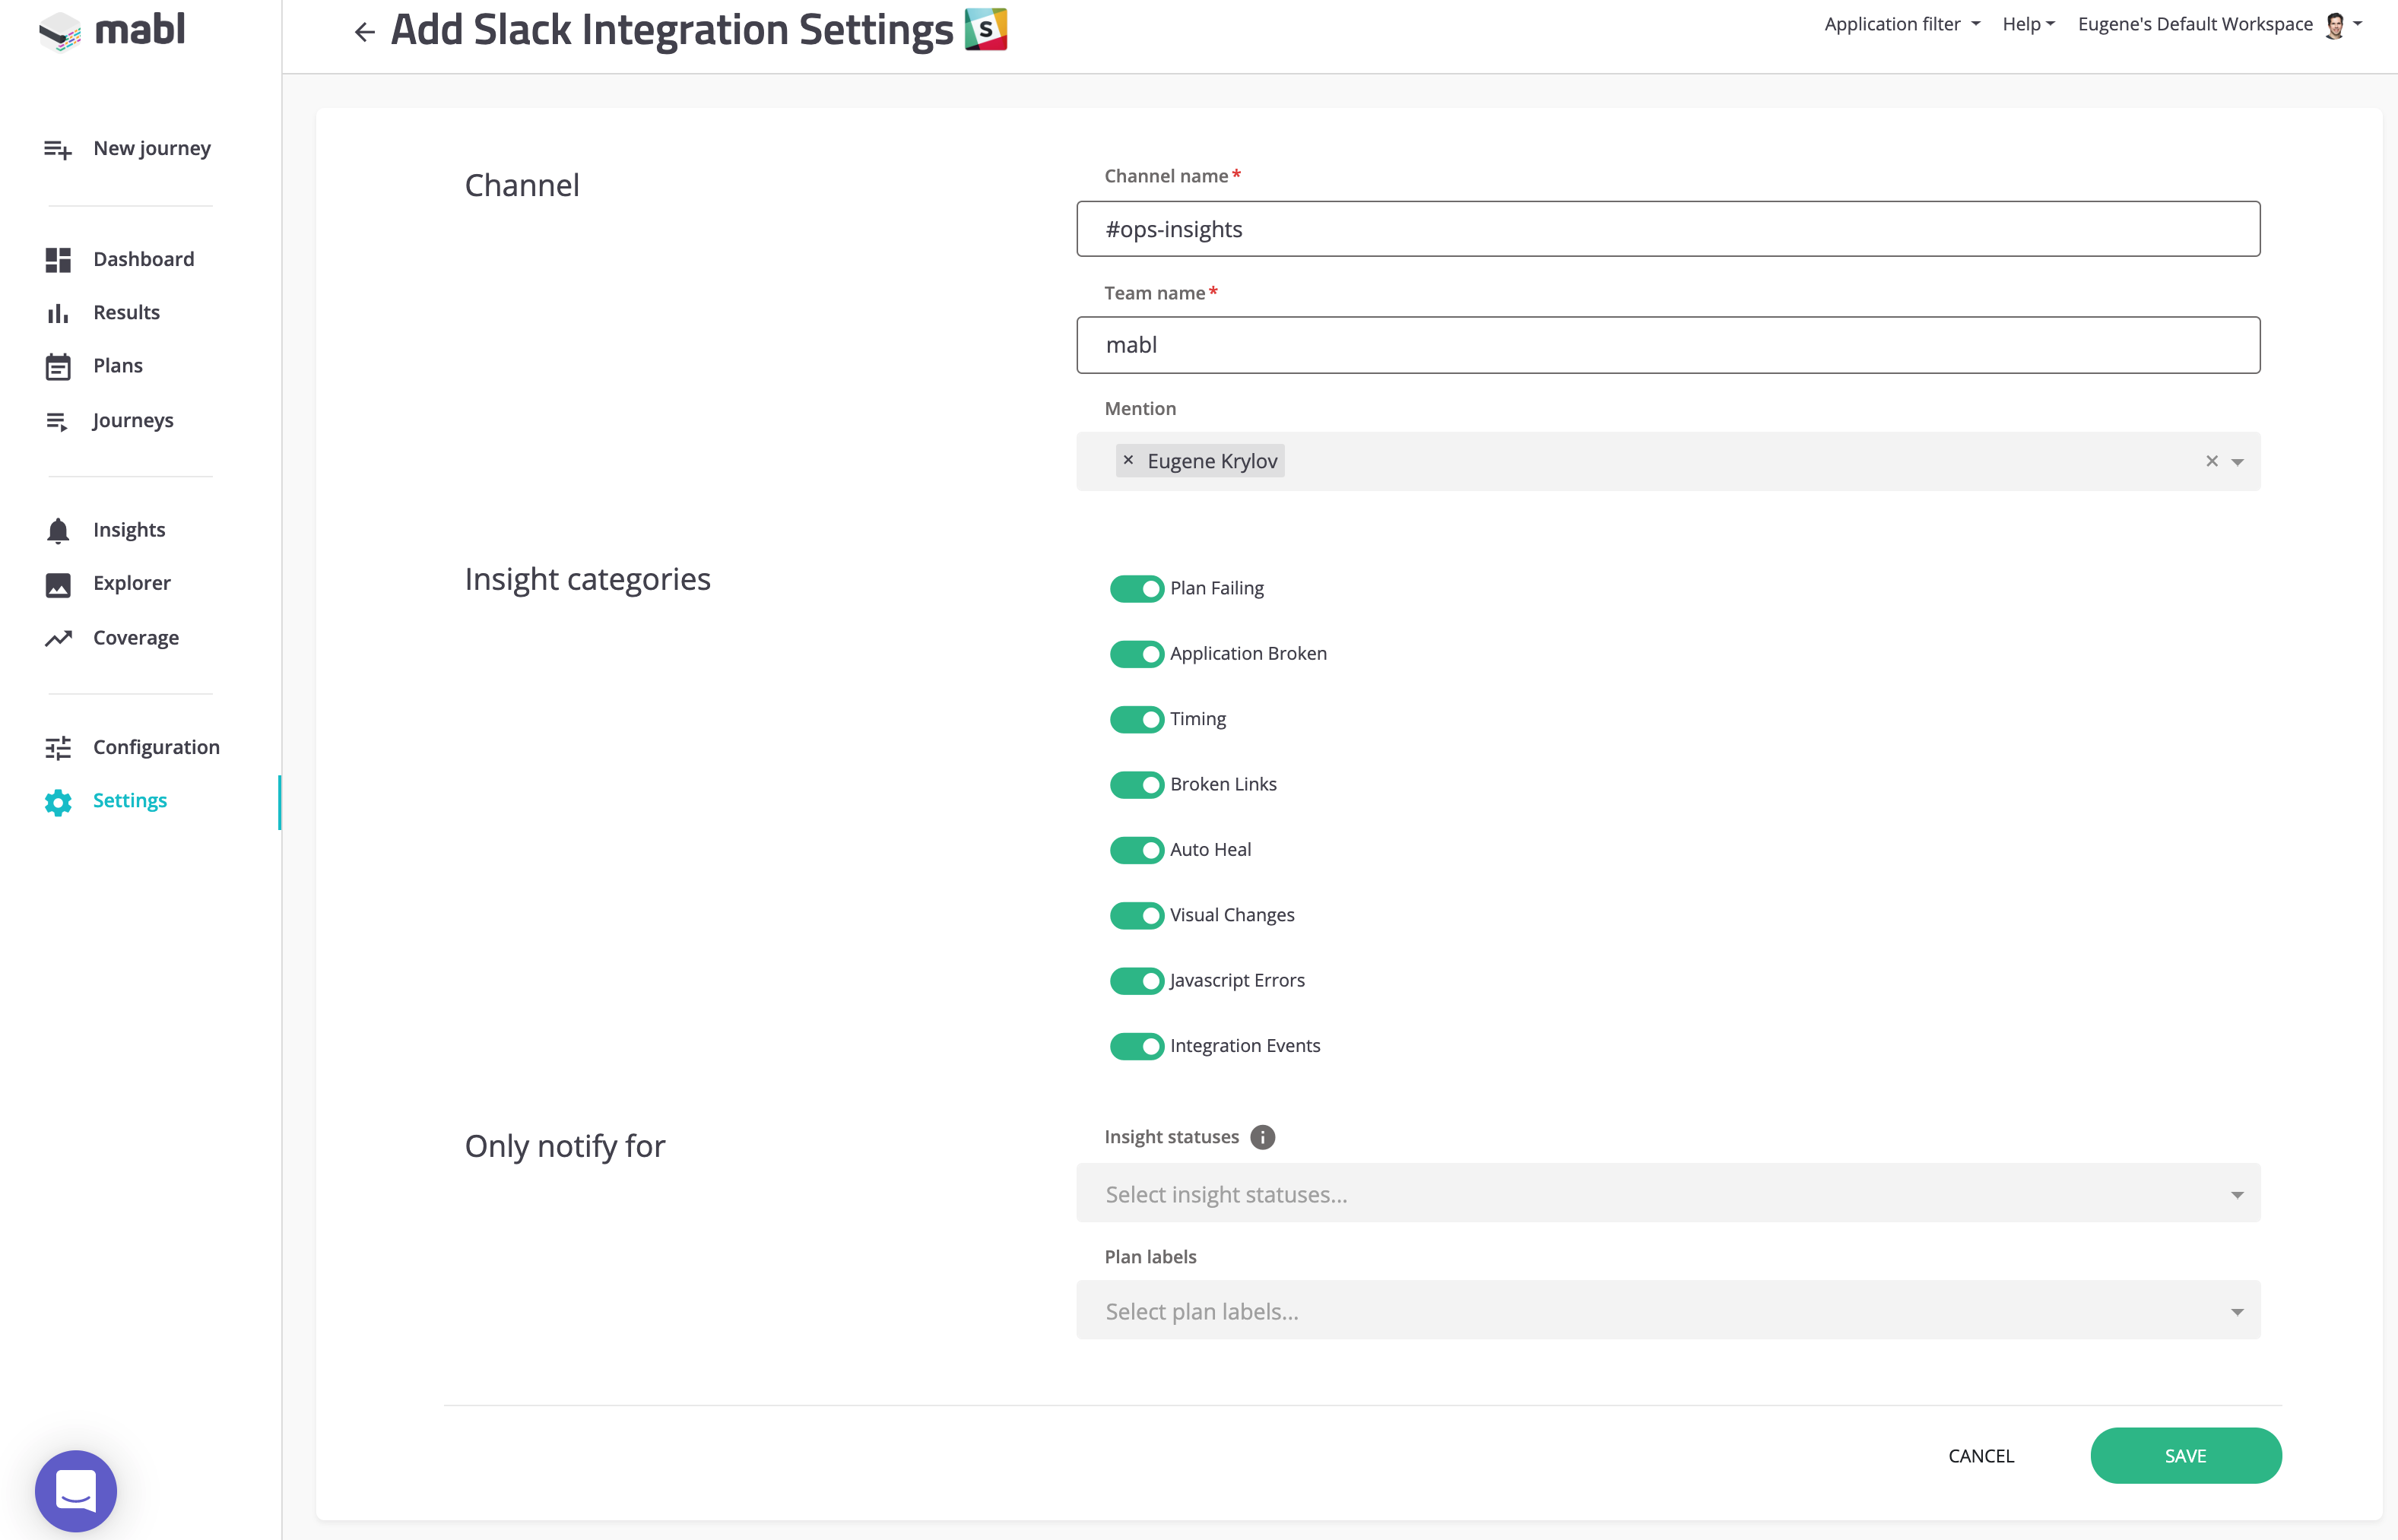Open the Select insight statuses dropdown
This screenshot has height=1540, width=2398.
[1668, 1193]
